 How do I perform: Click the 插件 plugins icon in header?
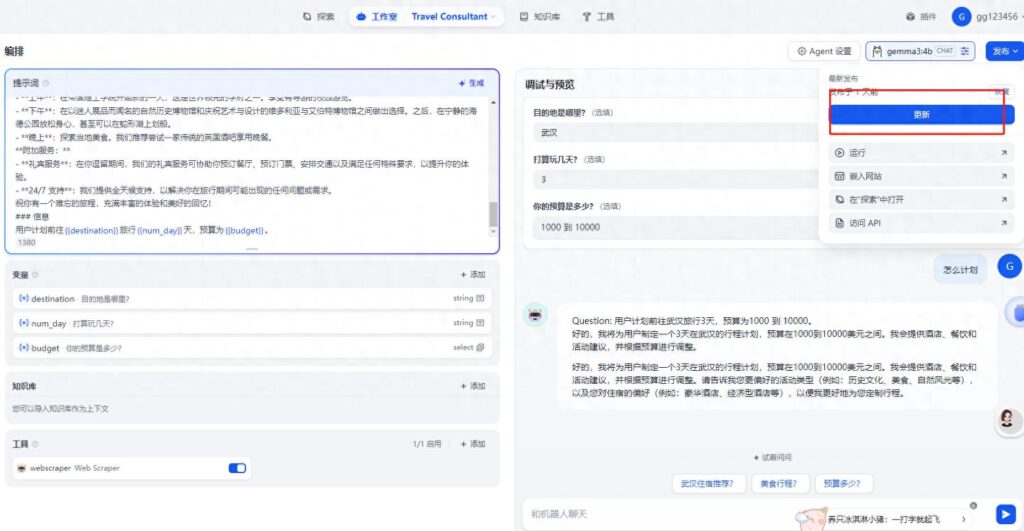(x=910, y=17)
